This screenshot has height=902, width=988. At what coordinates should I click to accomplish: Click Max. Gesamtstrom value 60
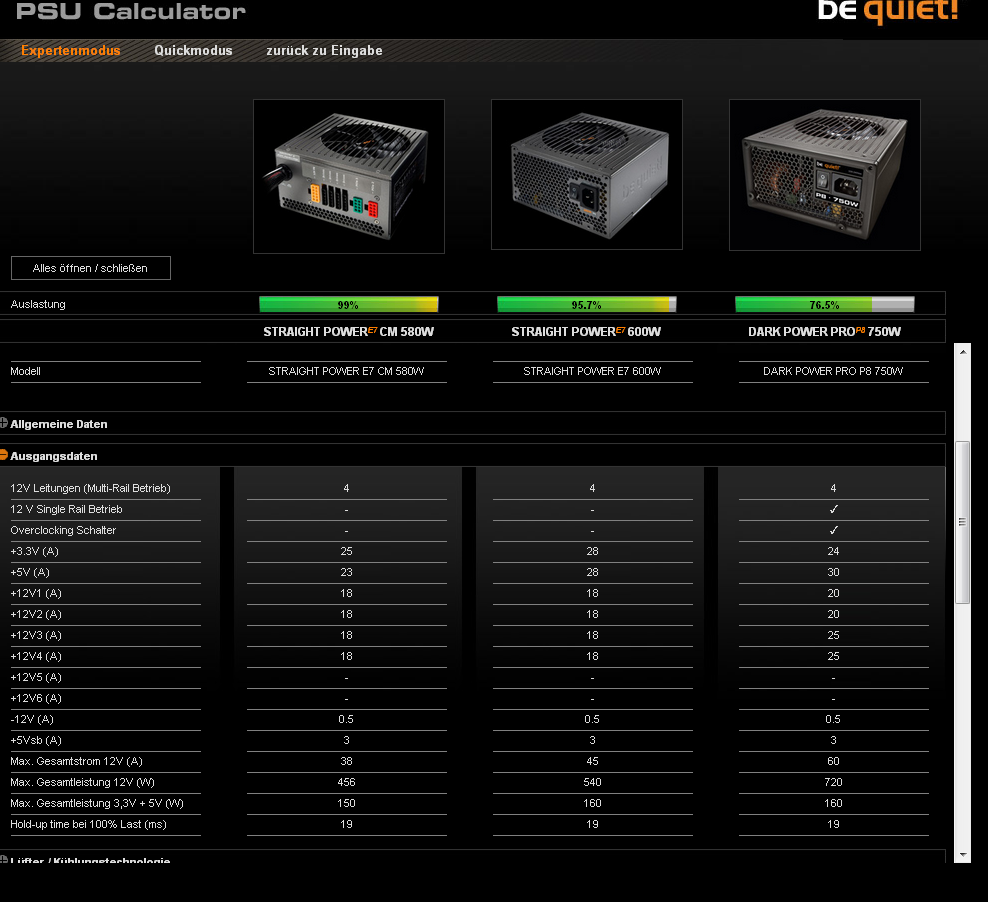click(x=833, y=762)
